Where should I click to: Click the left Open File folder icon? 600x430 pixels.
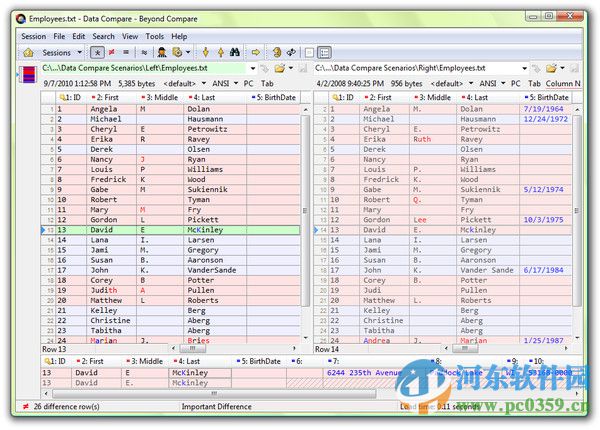(280, 68)
